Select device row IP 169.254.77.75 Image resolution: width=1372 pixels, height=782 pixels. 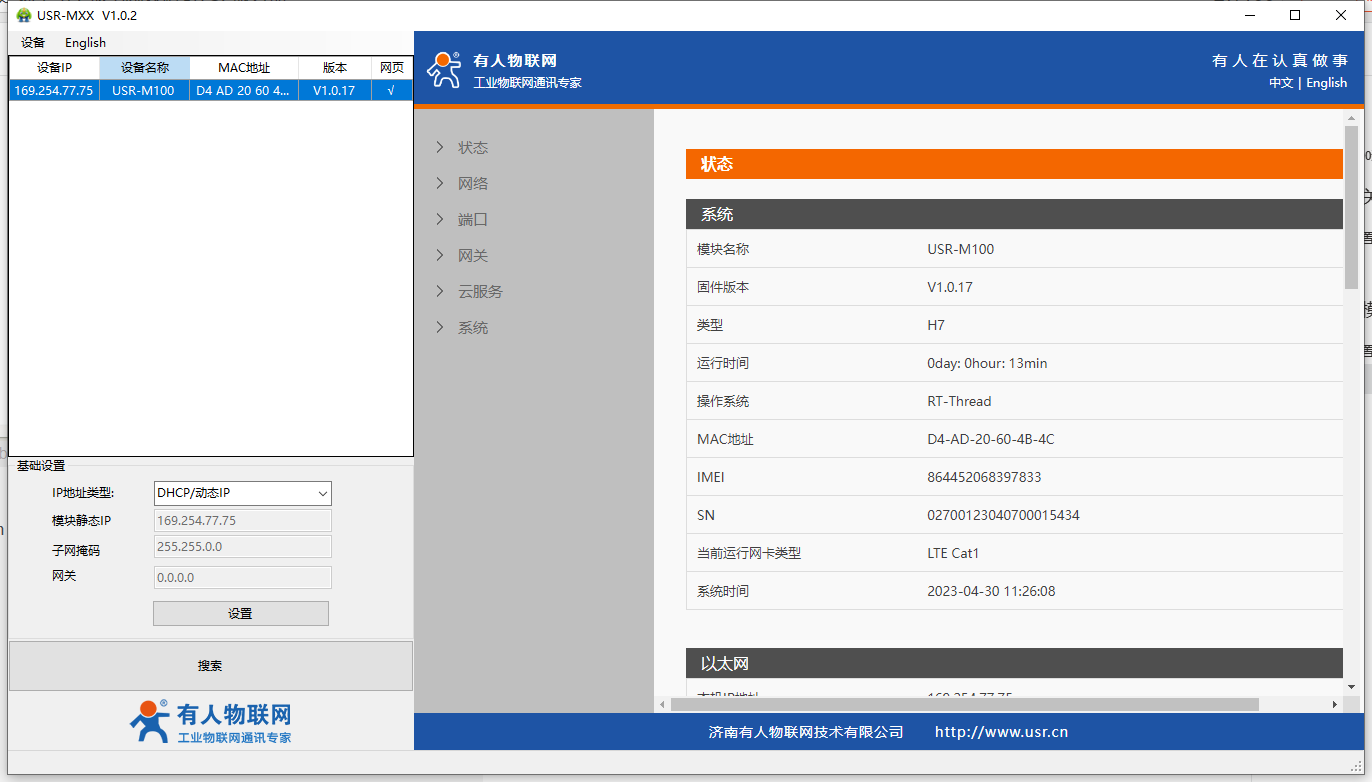54,90
